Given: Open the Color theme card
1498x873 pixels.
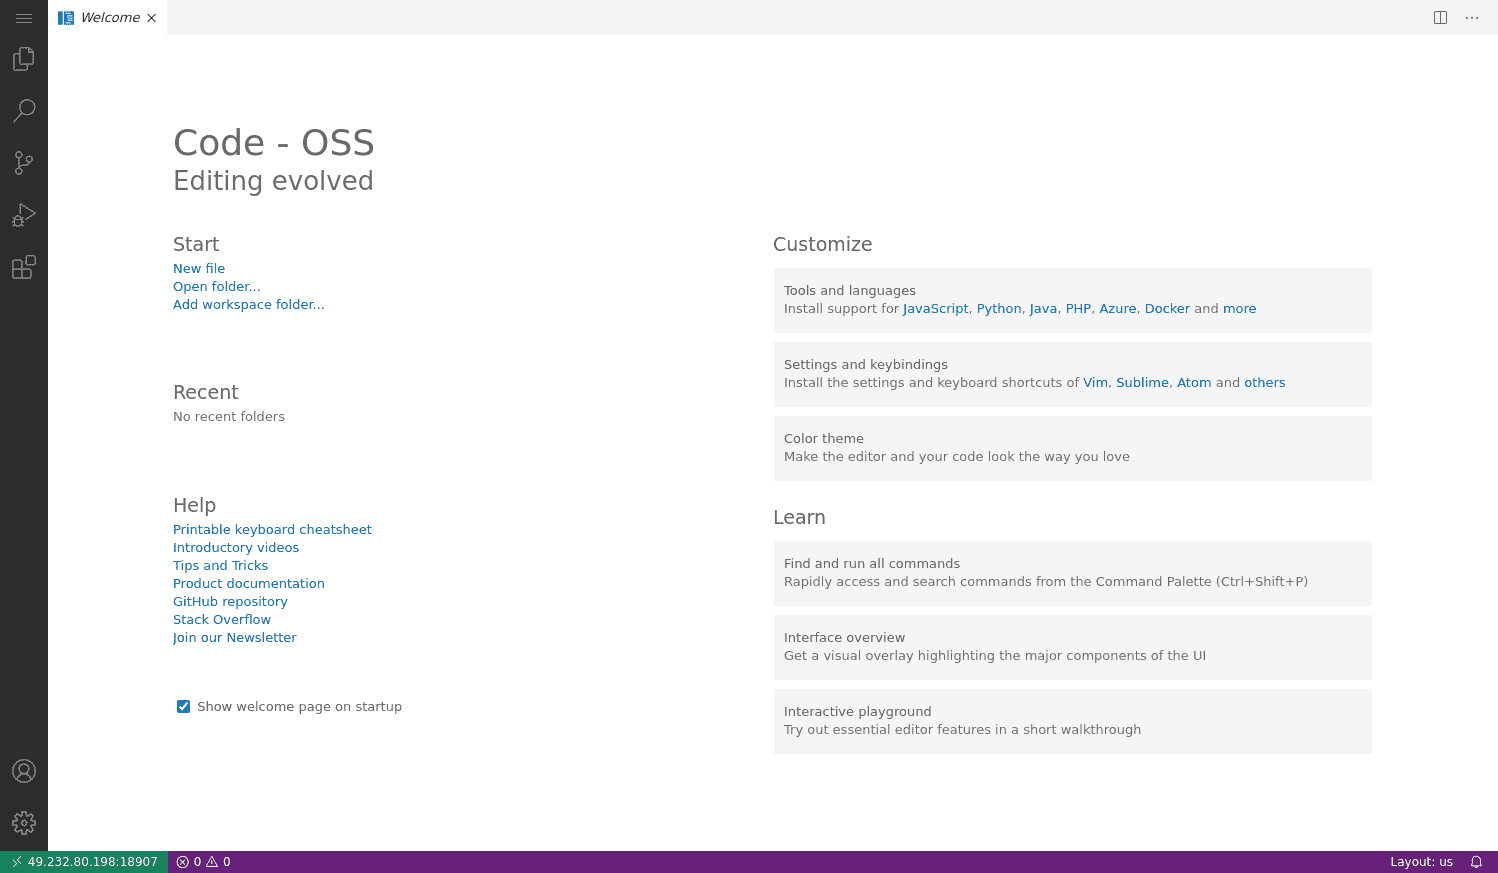Looking at the screenshot, I should tap(1072, 448).
